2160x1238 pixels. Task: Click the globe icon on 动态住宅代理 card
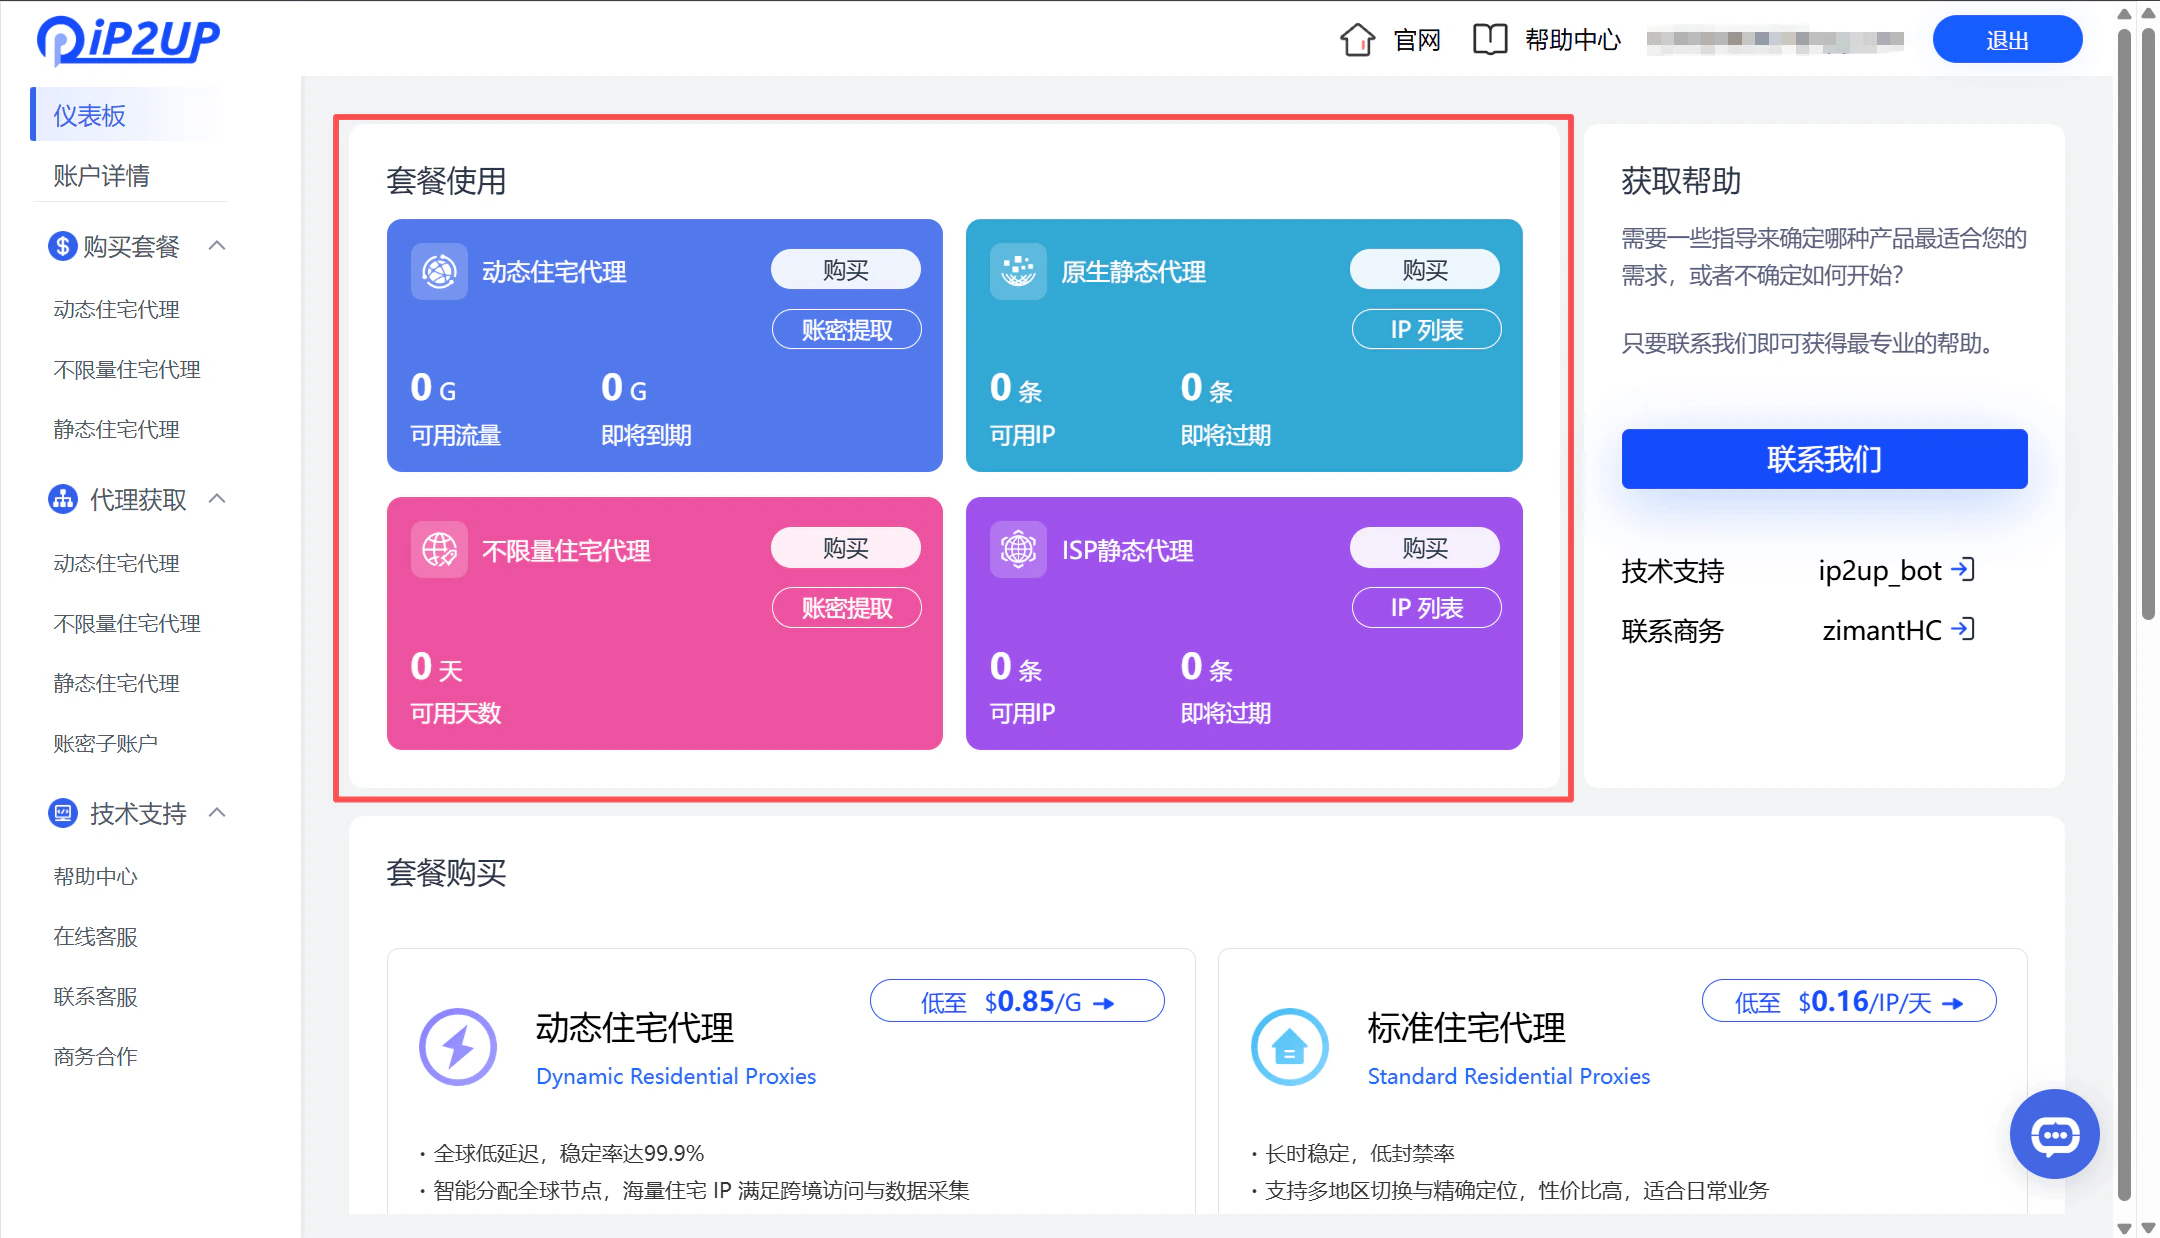[438, 270]
